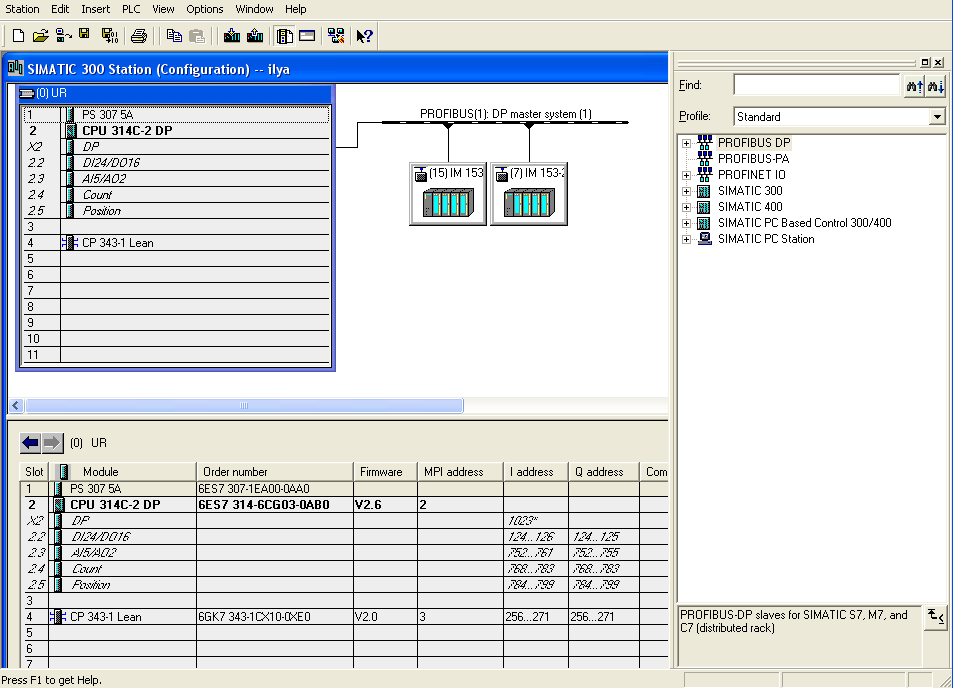This screenshot has height=688, width=953.
Task: Select empty slot 5 in rack
Action: pos(176,259)
